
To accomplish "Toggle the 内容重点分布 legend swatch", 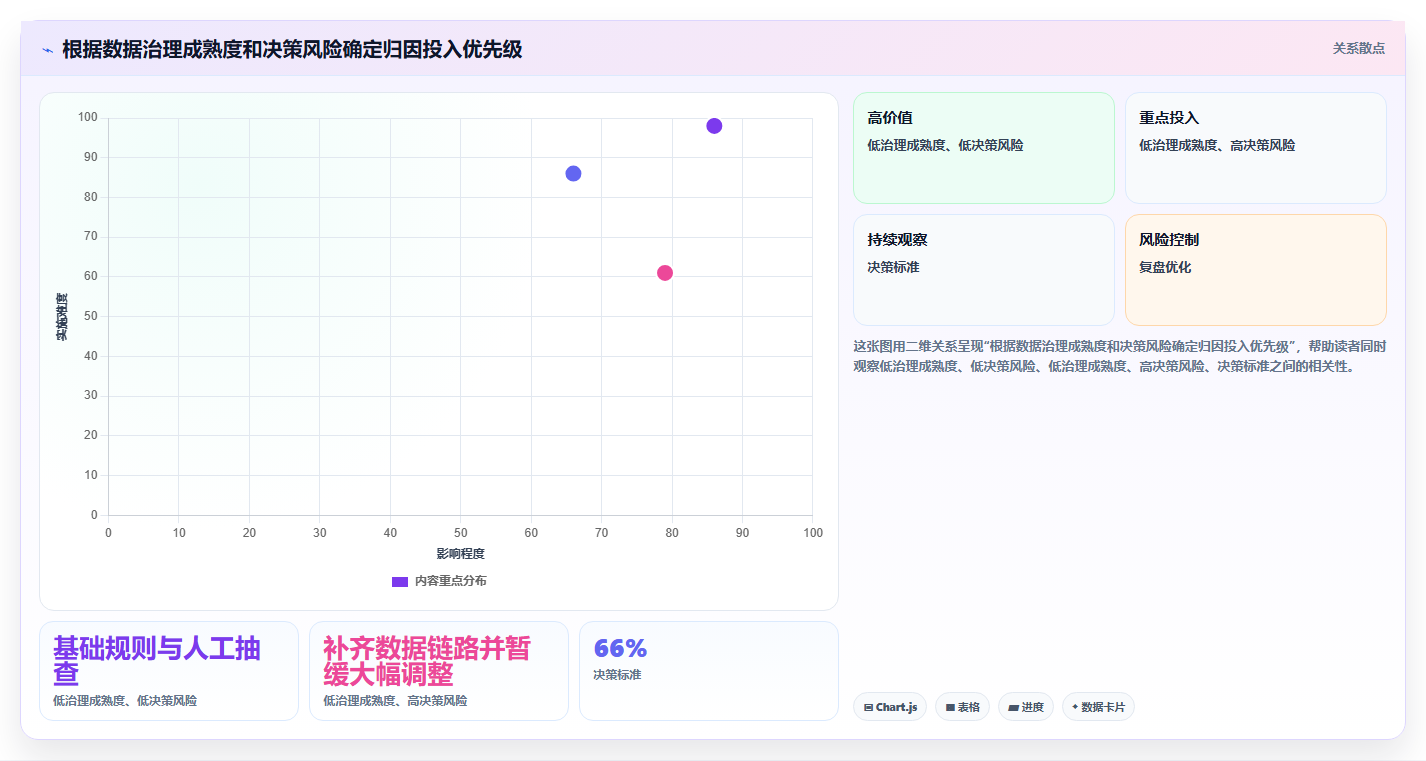I will click(400, 581).
